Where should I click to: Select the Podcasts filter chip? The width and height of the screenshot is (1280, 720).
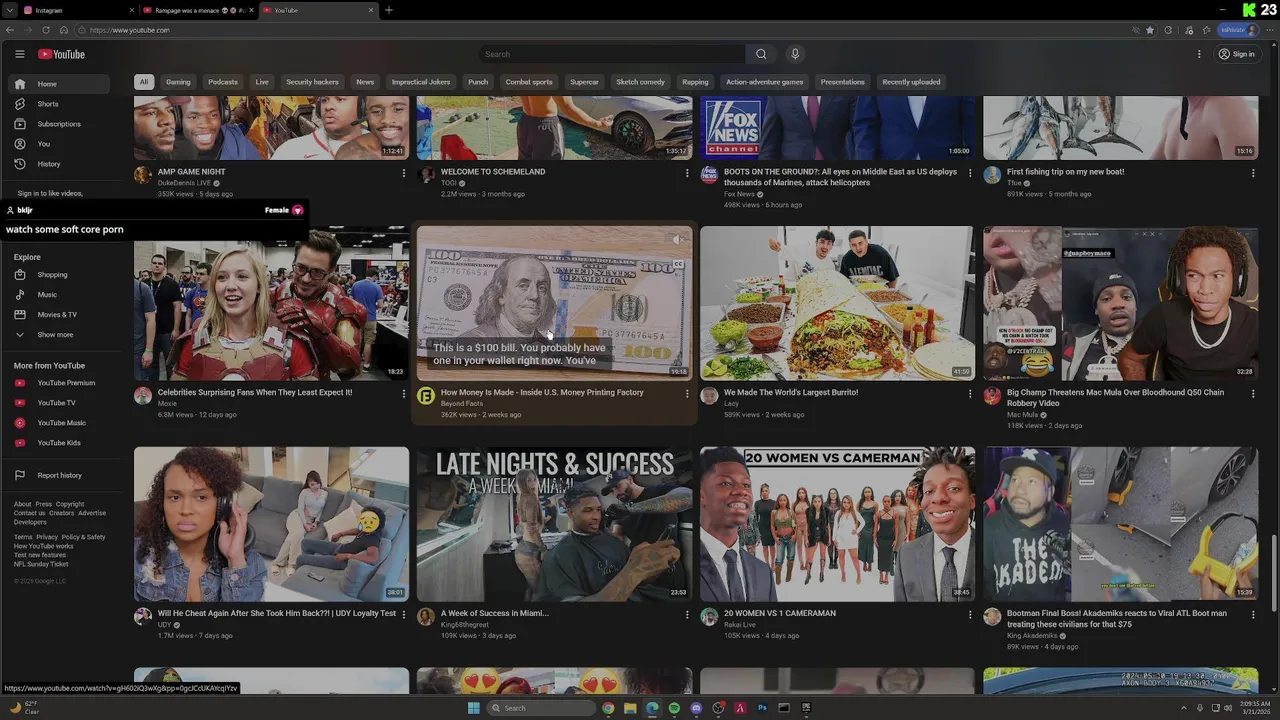point(223,82)
